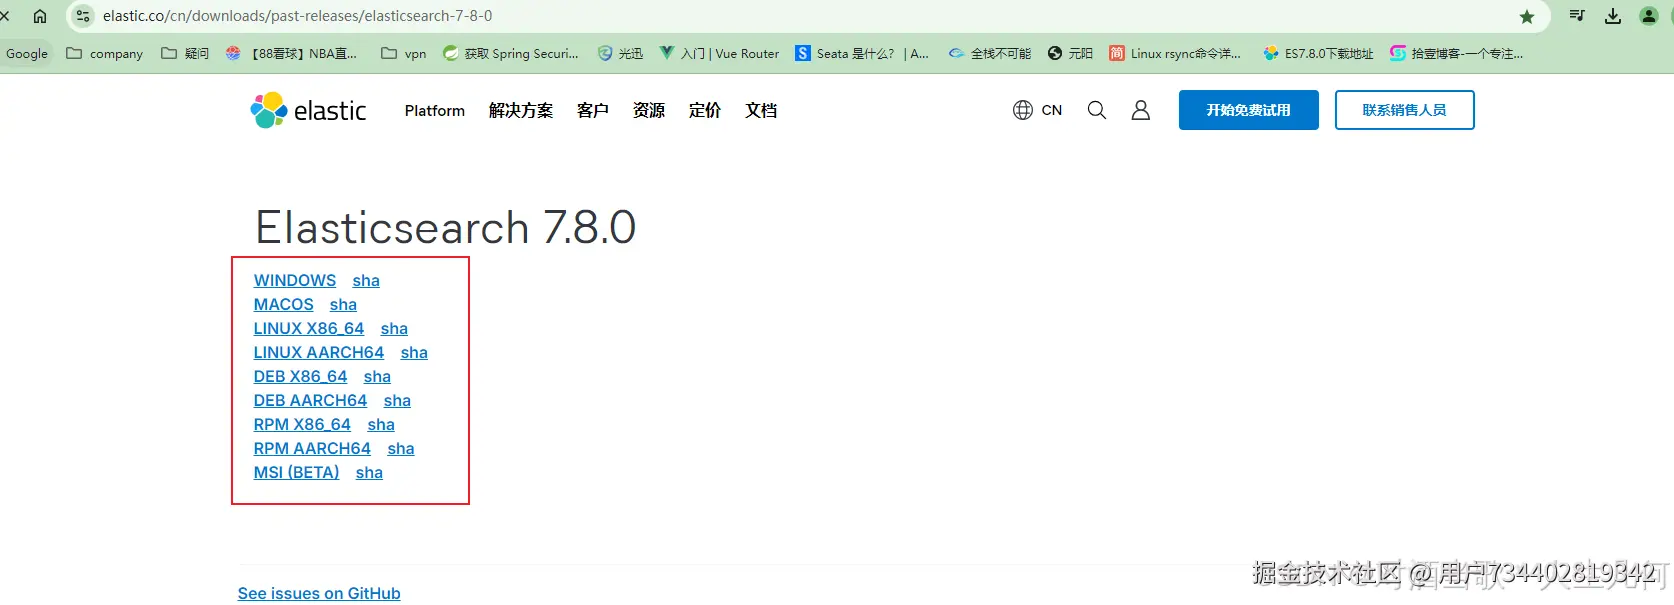Bookmark this page with the star icon
This screenshot has height=605, width=1674.
click(1527, 16)
